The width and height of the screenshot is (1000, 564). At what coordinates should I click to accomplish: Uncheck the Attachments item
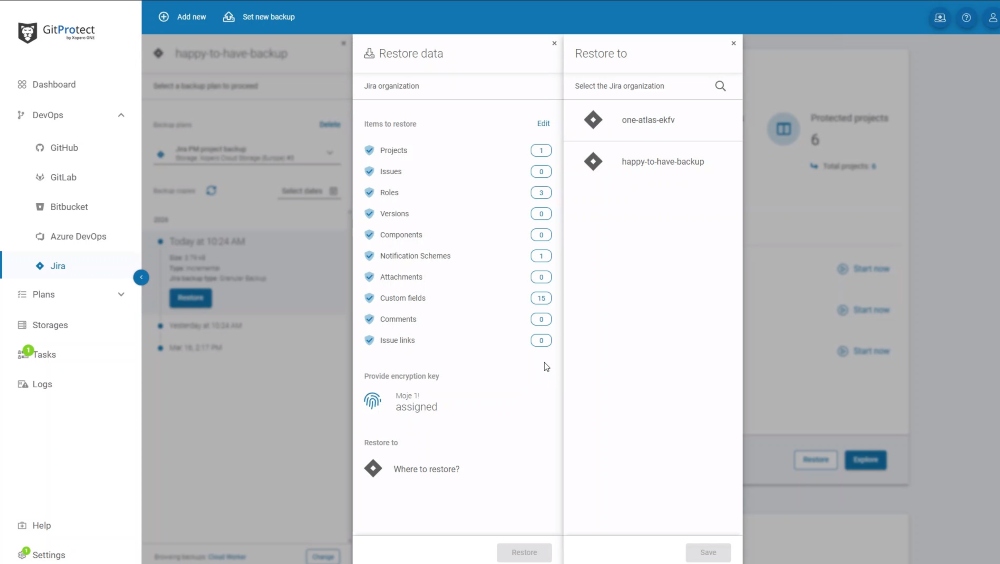pyautogui.click(x=369, y=276)
